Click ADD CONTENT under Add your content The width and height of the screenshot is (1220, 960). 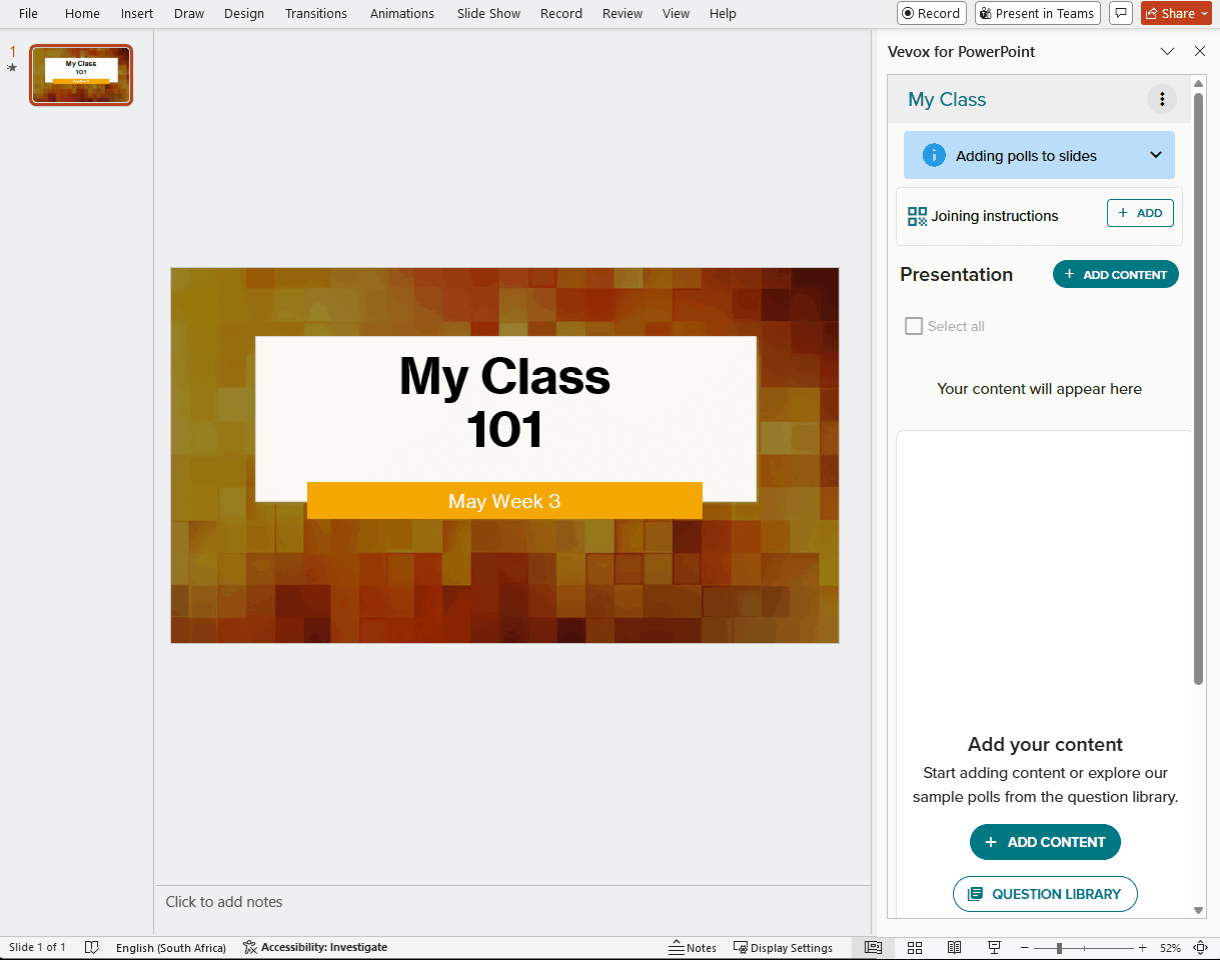(x=1045, y=842)
